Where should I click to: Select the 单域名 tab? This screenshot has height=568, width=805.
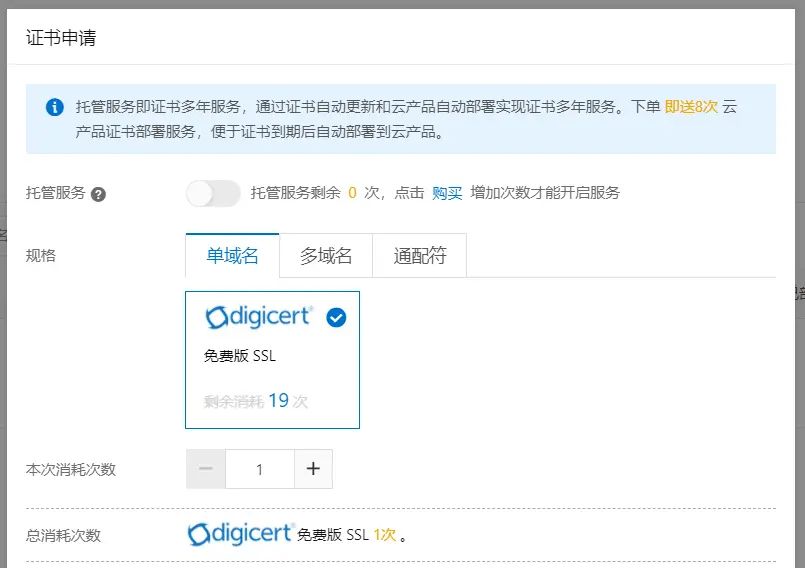pyautogui.click(x=233, y=255)
